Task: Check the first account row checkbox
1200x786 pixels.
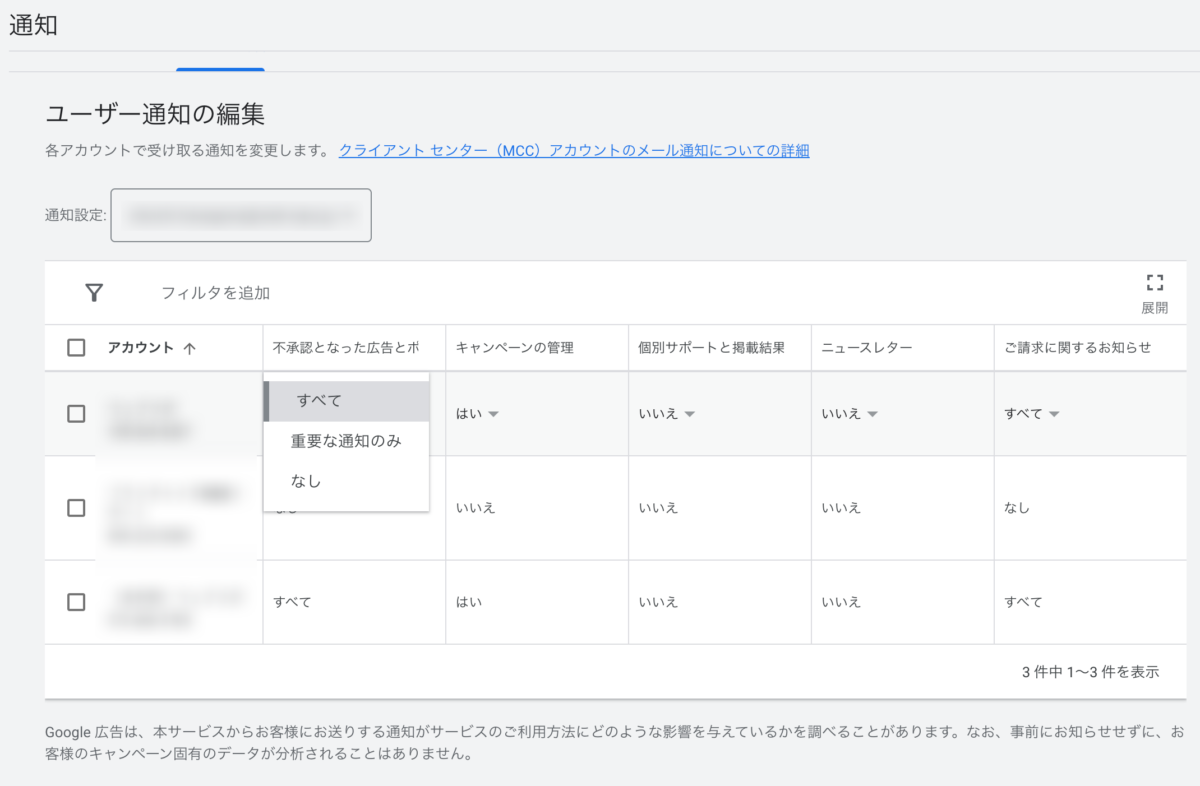Action: coord(76,414)
